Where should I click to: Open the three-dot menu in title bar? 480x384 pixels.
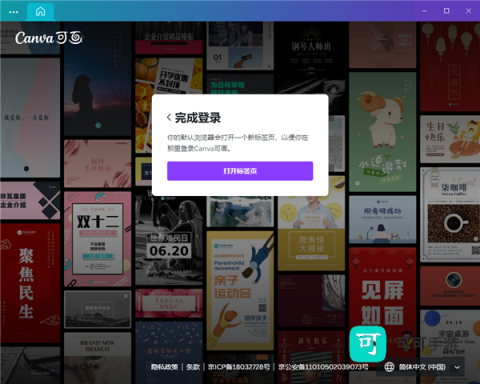point(14,12)
